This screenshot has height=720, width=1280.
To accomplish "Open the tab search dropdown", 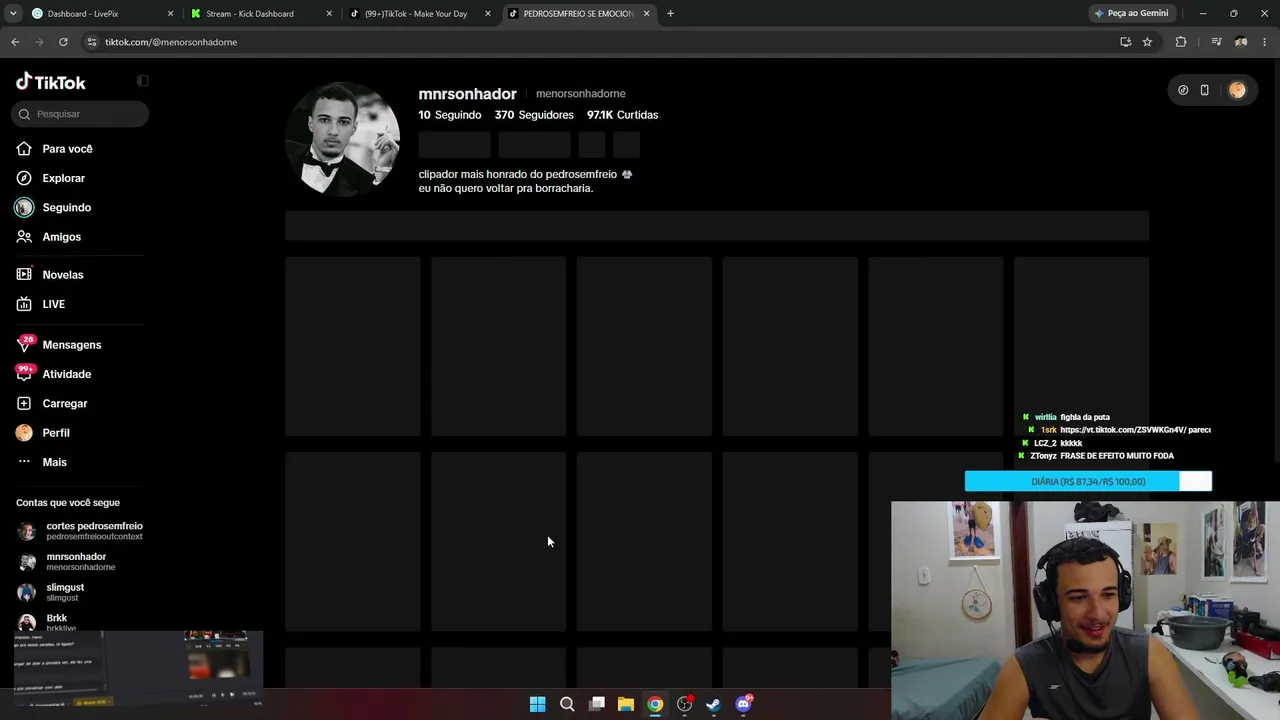I will click(12, 14).
